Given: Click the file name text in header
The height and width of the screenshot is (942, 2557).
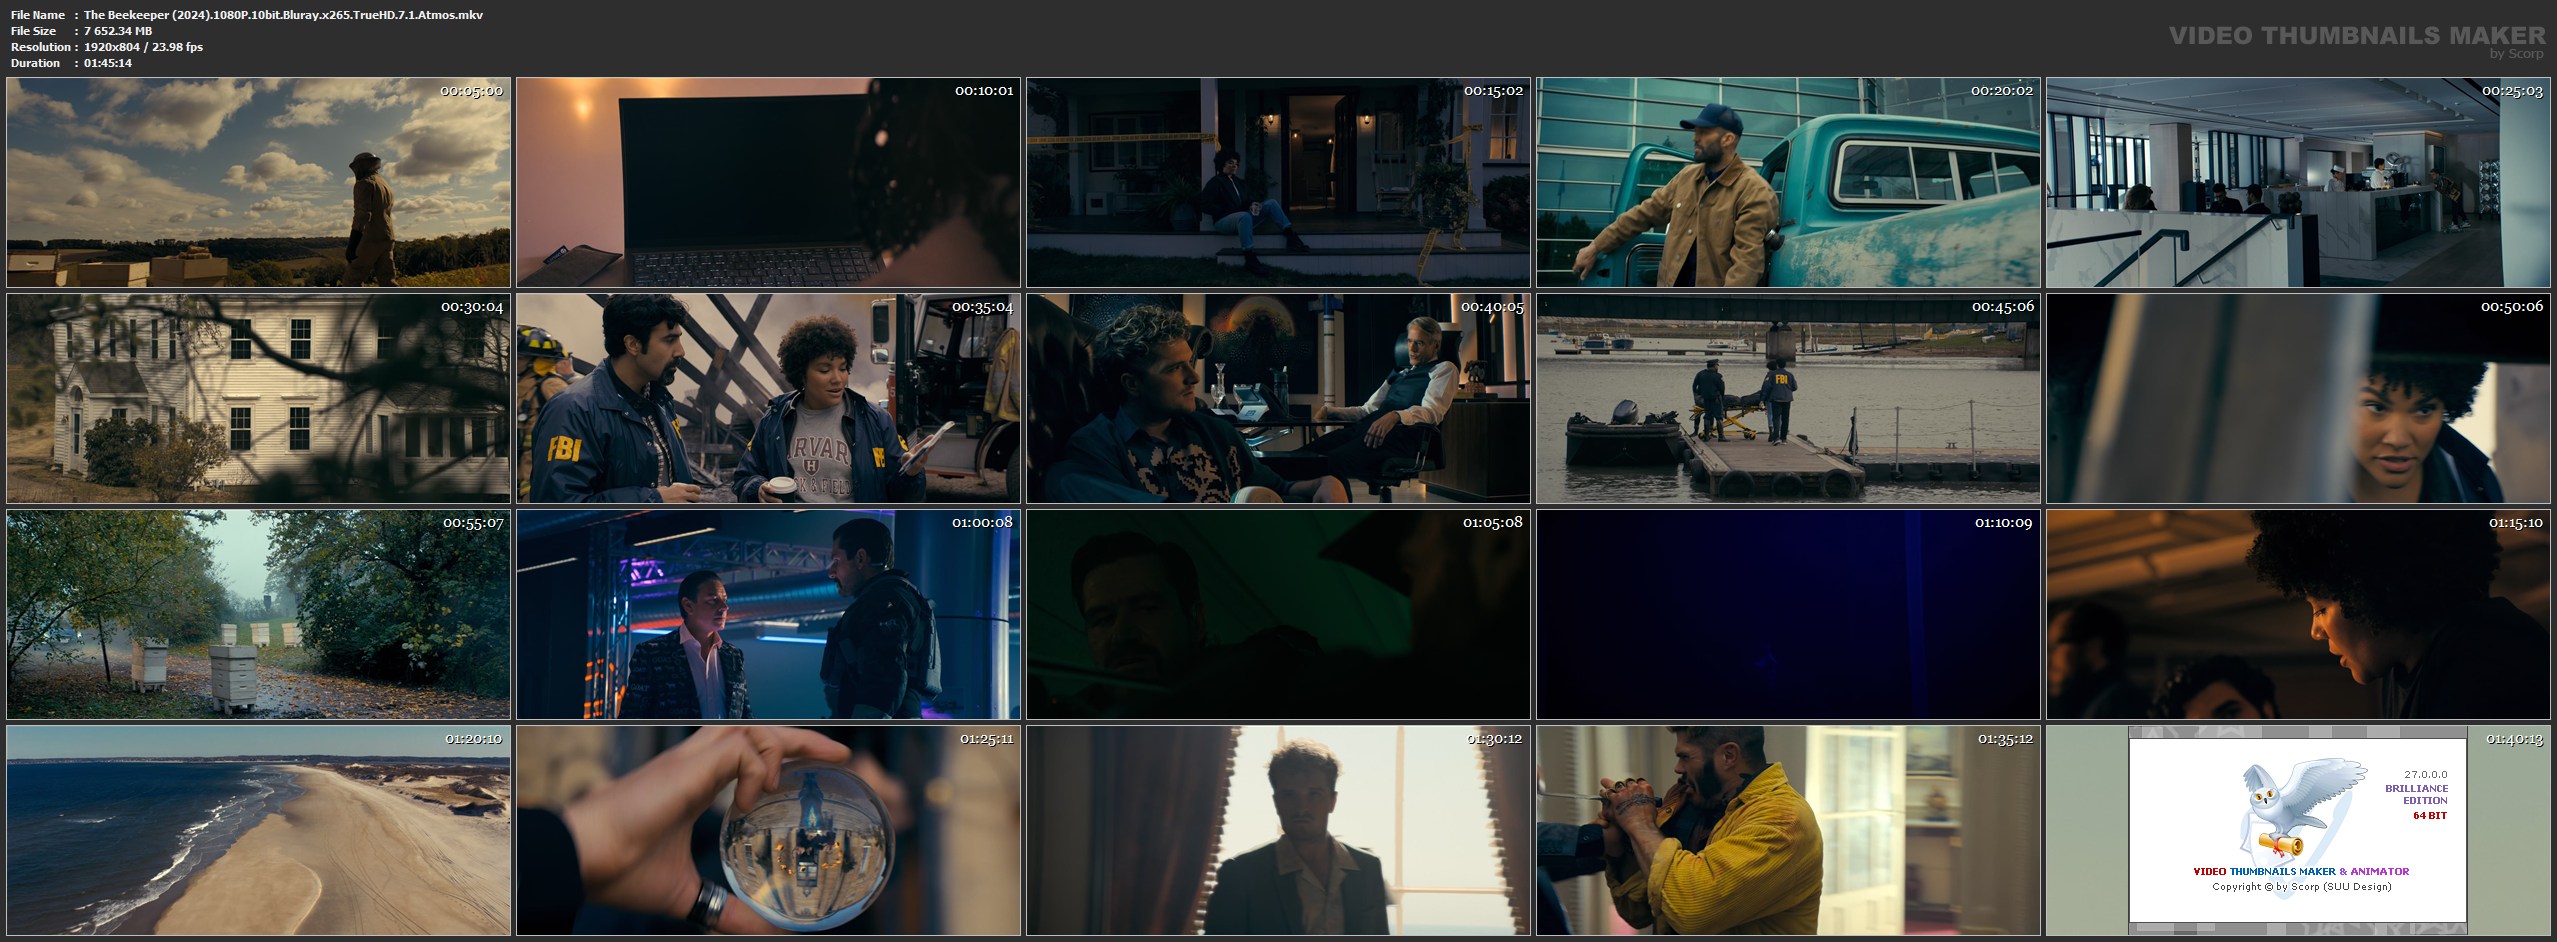Looking at the screenshot, I should click(283, 15).
